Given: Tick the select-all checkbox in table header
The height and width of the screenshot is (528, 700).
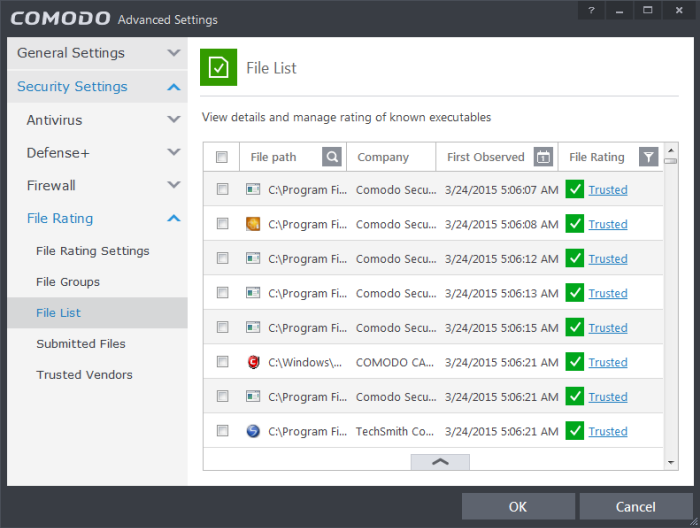Looking at the screenshot, I should (x=222, y=157).
